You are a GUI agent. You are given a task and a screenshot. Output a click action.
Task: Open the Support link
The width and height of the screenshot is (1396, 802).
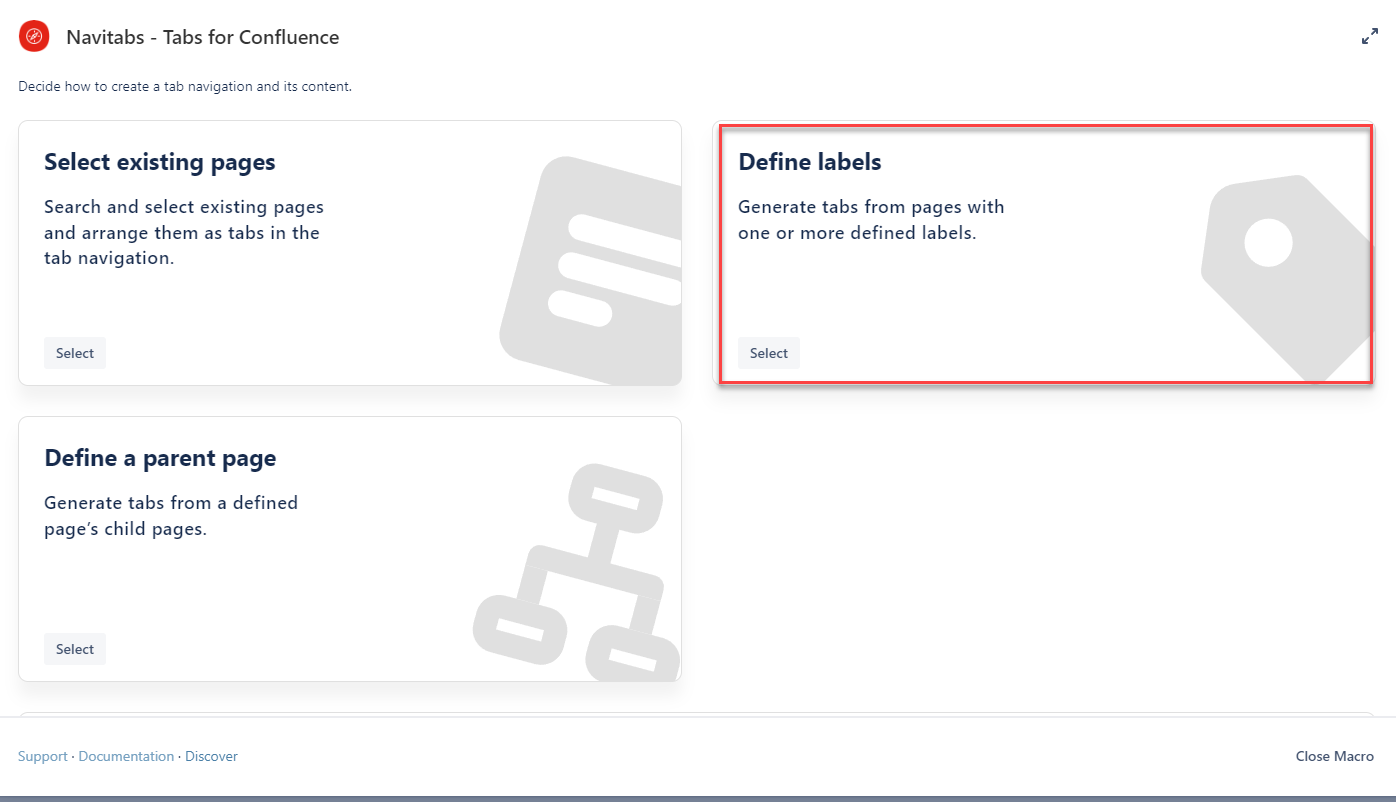click(43, 756)
